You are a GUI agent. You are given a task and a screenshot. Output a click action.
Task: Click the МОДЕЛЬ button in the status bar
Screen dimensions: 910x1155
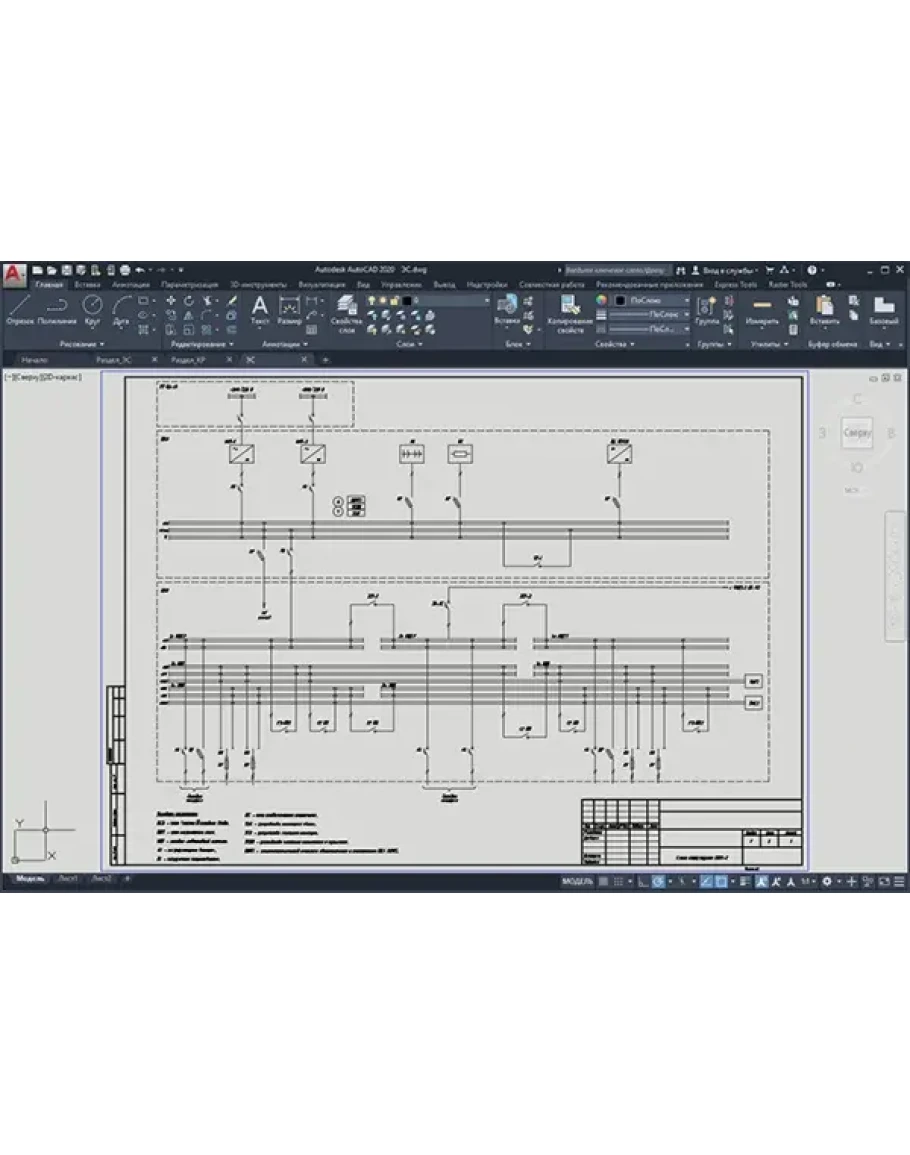(578, 881)
